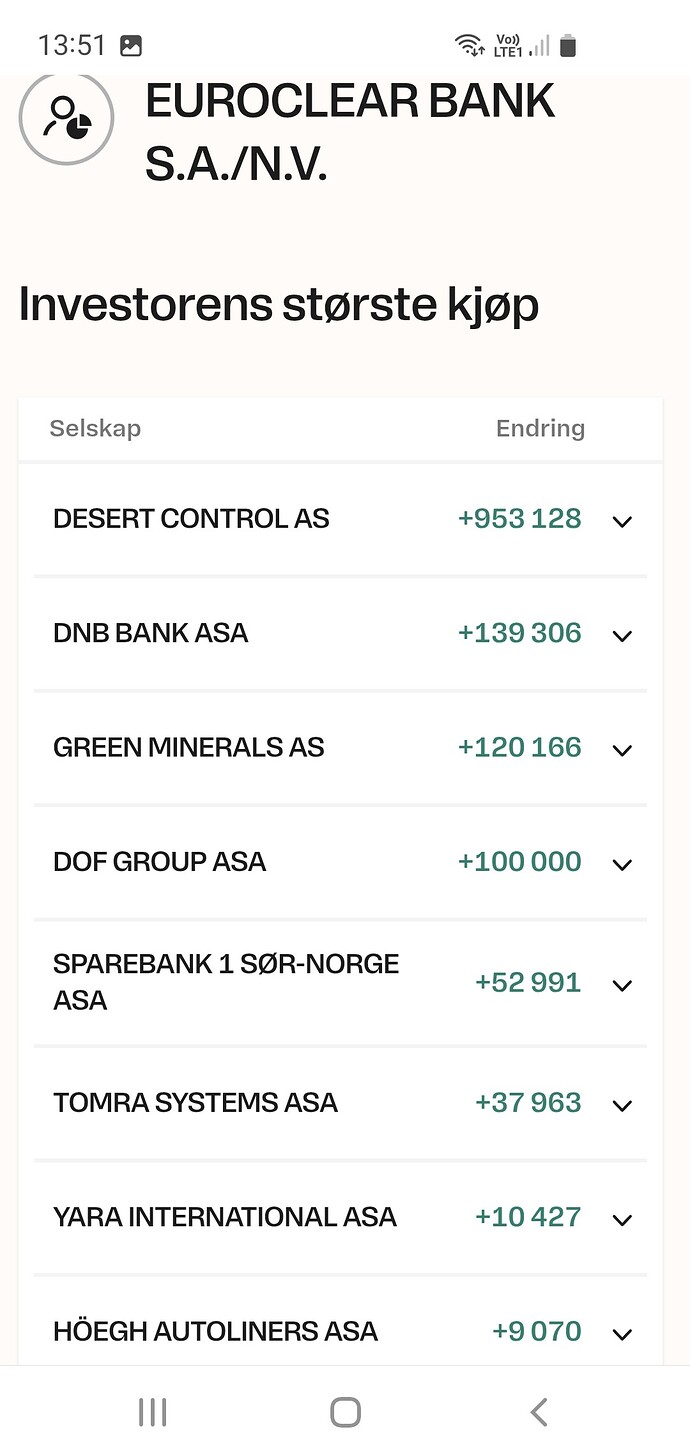Screen dimensions: 690x1456
Task: Tap the Wi-Fi status icon
Action: point(468,45)
